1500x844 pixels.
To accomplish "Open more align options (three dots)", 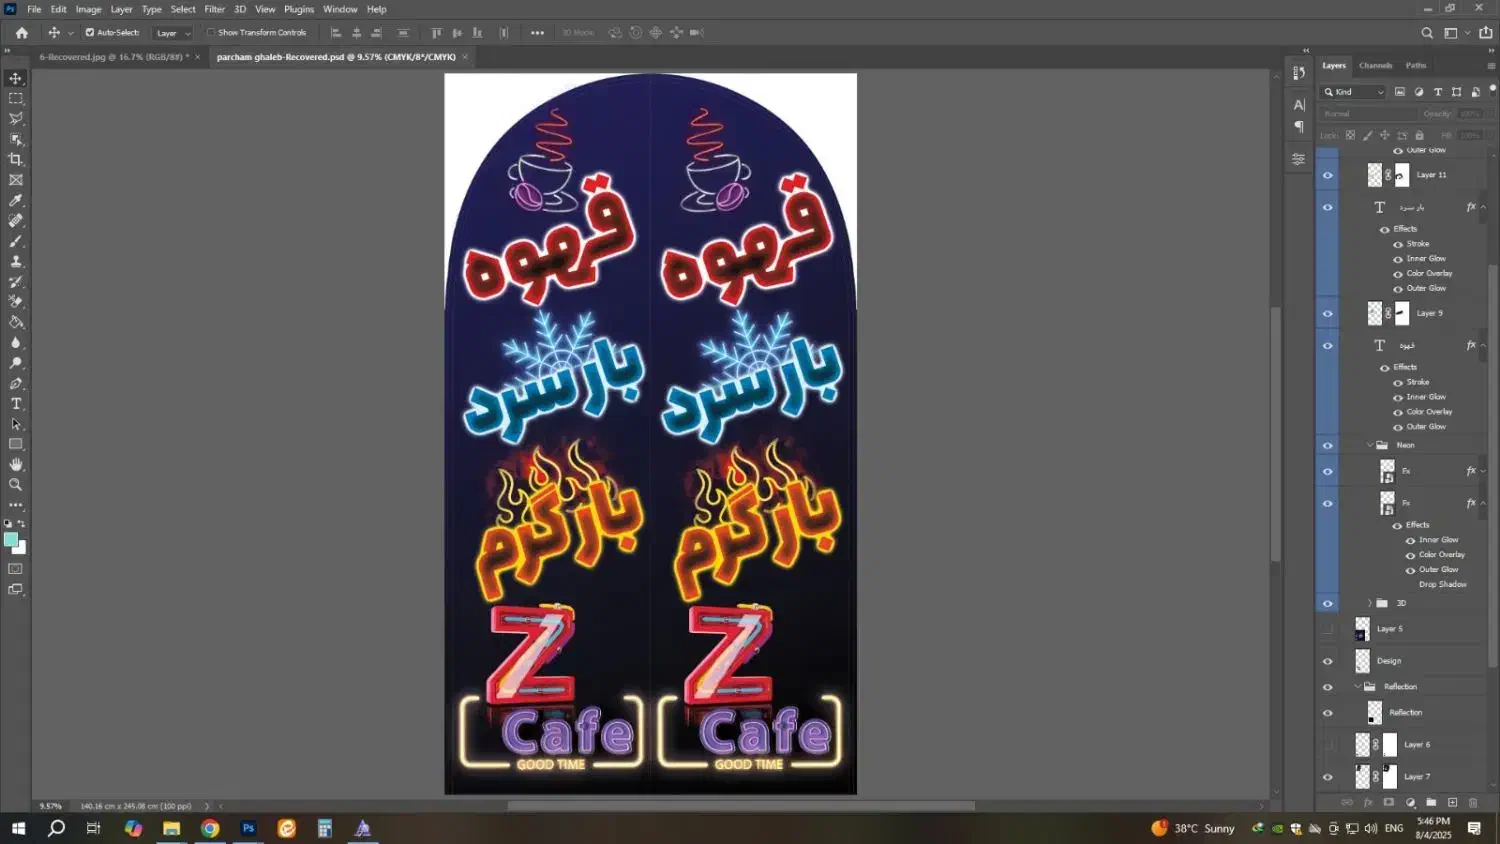I will coord(537,33).
